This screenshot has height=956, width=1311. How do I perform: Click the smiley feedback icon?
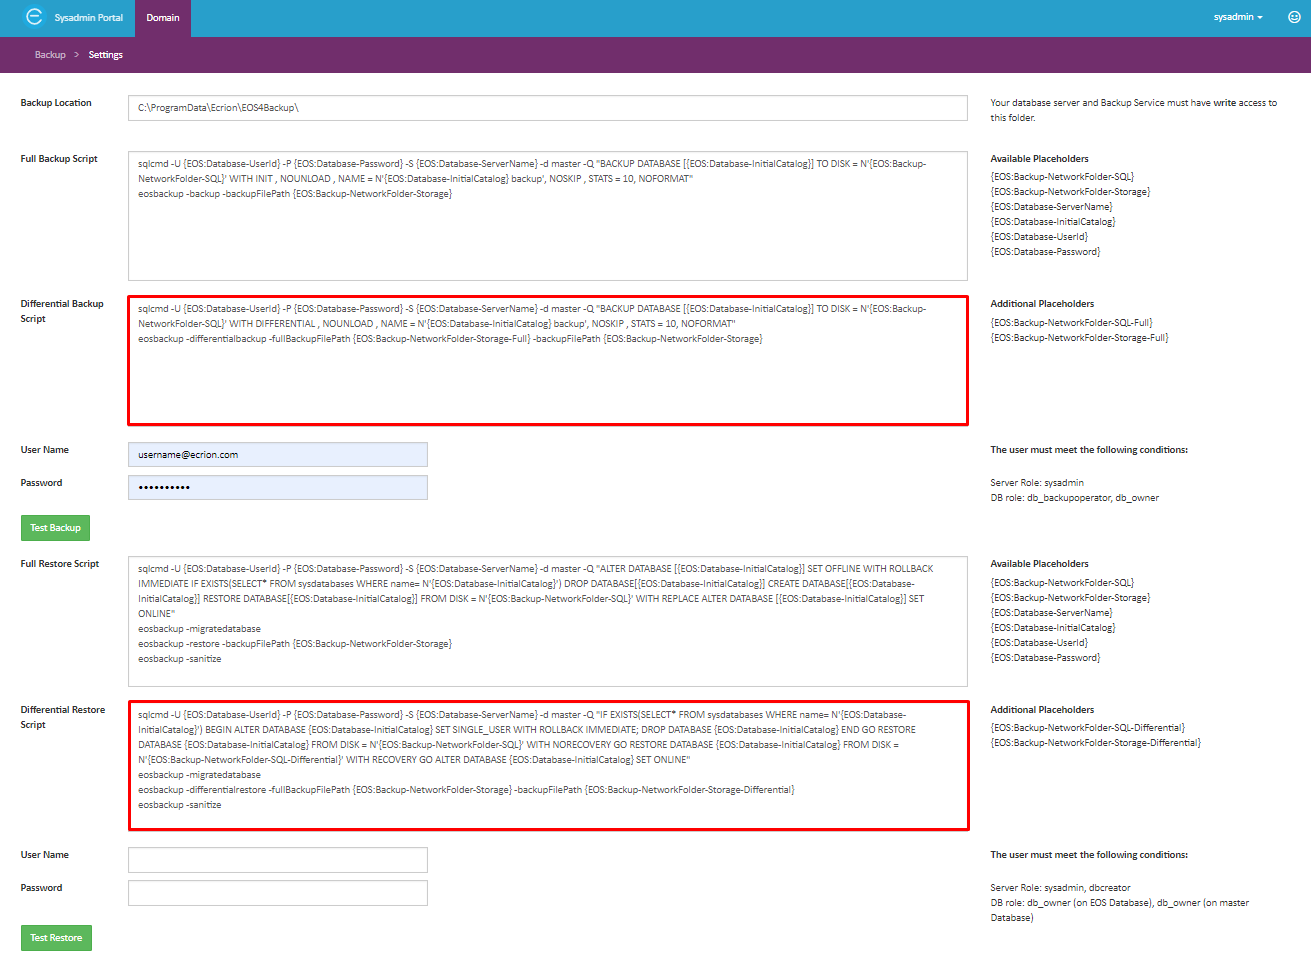[x=1294, y=17]
